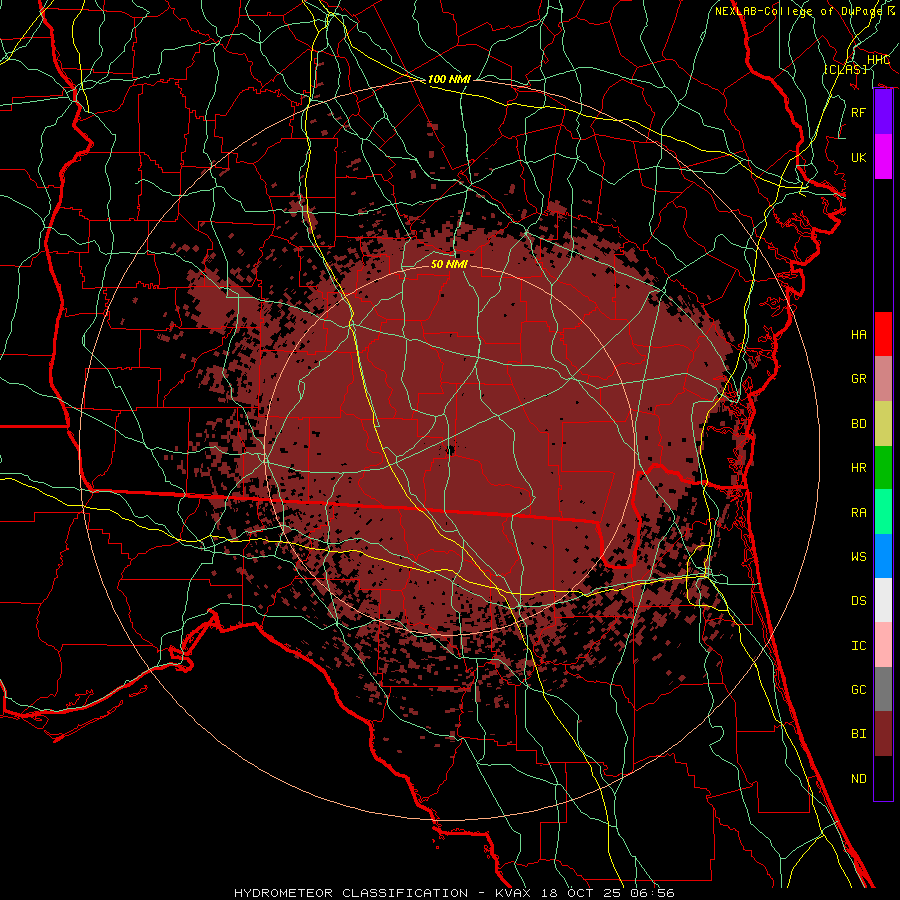Click the DS legend label
Image resolution: width=900 pixels, height=900 pixels.
pyautogui.click(x=858, y=601)
